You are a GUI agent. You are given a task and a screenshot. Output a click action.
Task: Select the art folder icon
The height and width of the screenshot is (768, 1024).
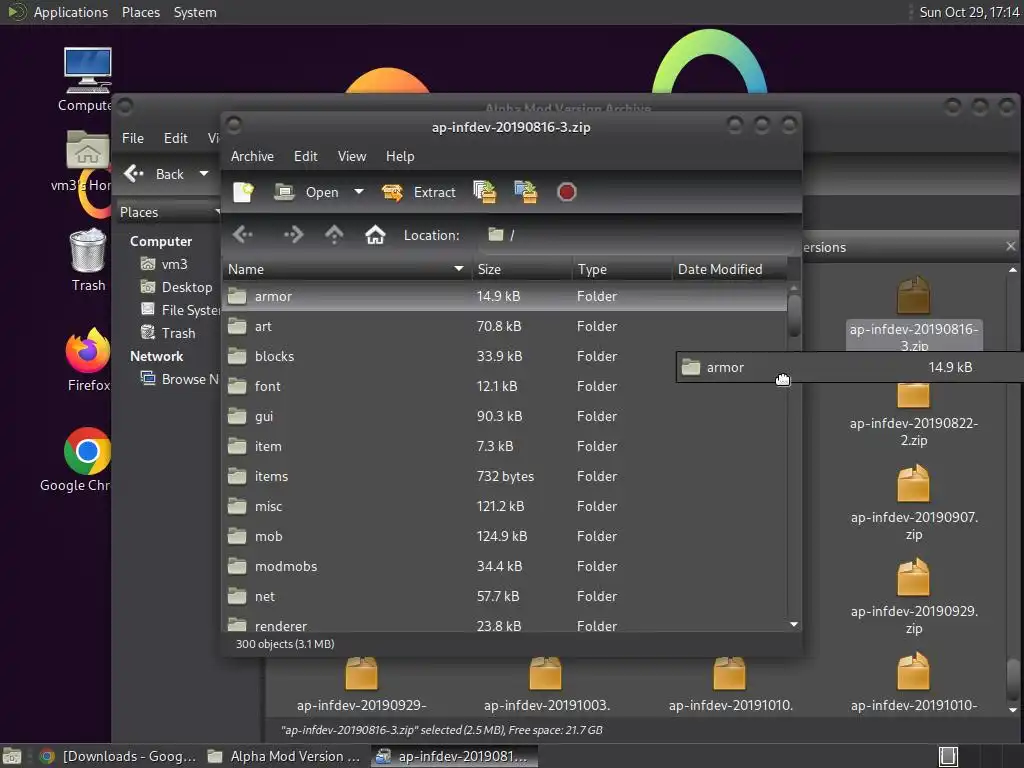[237, 327]
